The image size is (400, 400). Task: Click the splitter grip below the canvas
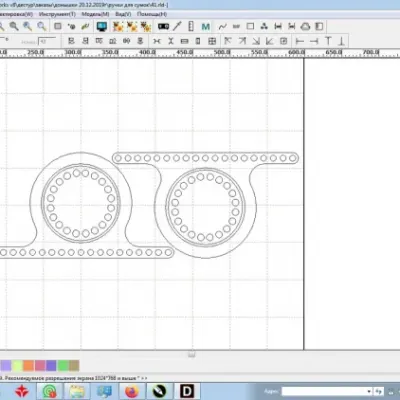(191, 354)
